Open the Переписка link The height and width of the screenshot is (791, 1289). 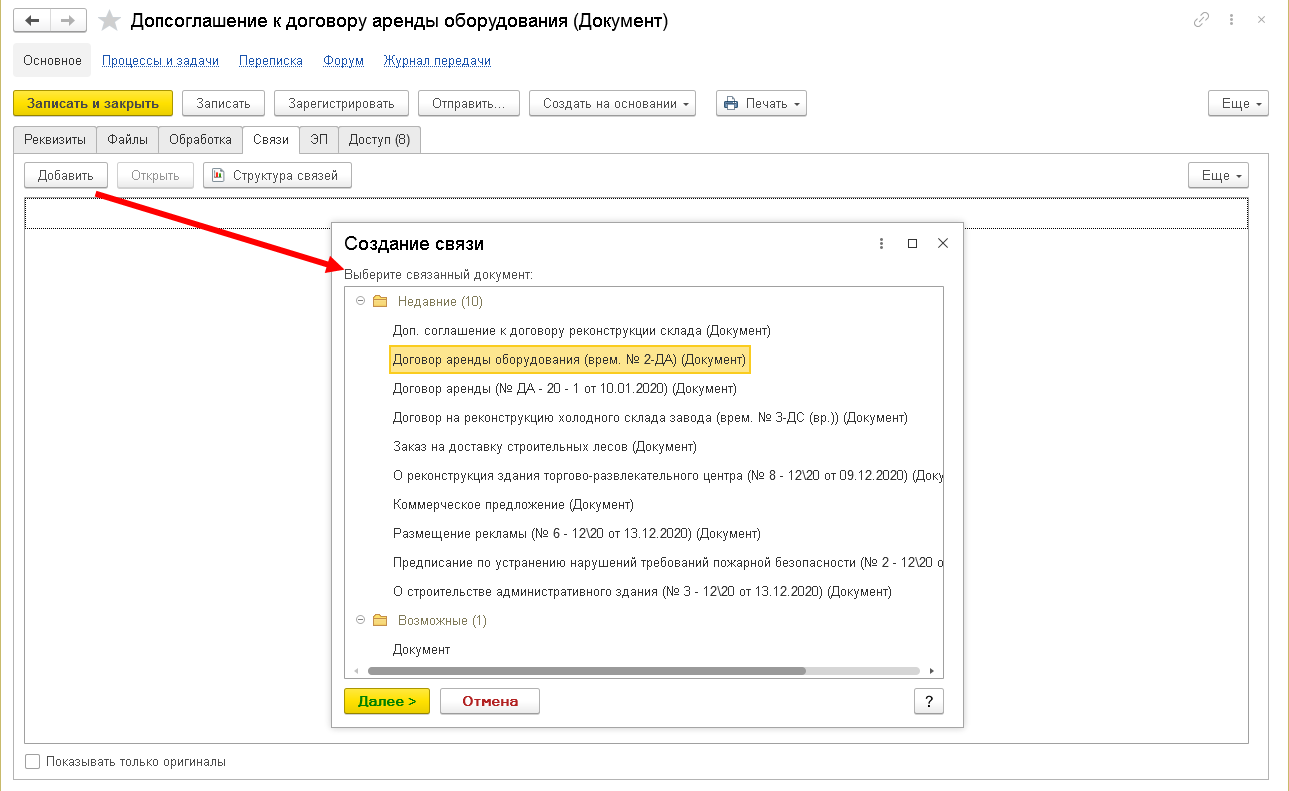271,60
